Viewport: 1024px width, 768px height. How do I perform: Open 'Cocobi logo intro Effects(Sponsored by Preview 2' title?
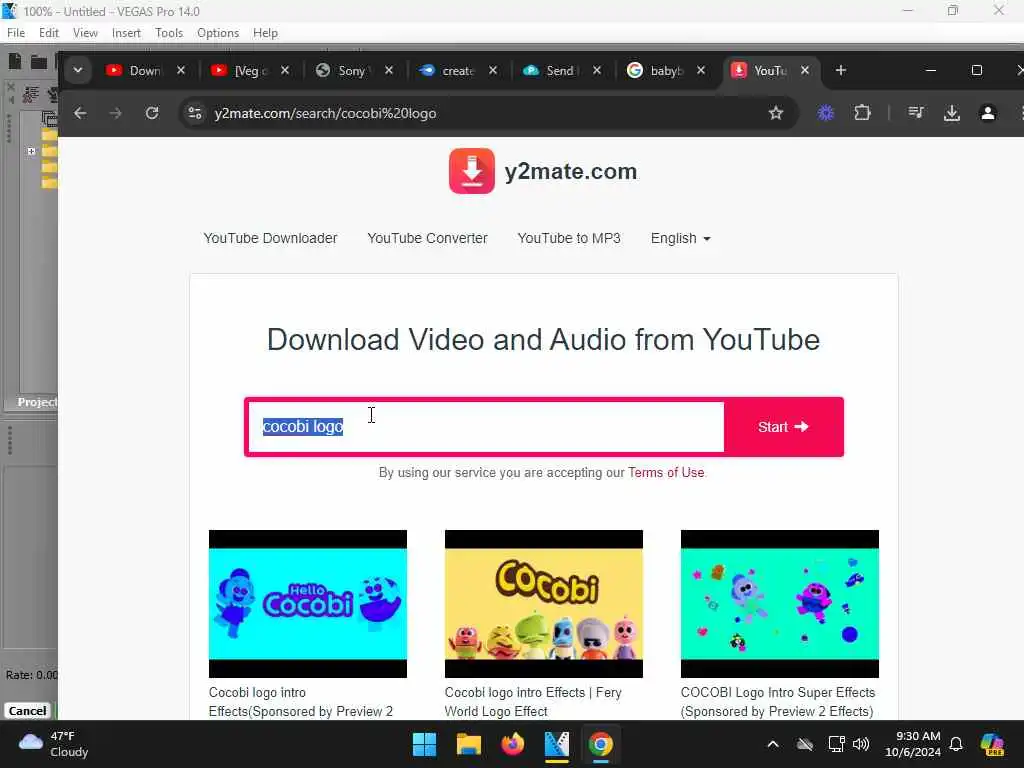click(x=301, y=702)
